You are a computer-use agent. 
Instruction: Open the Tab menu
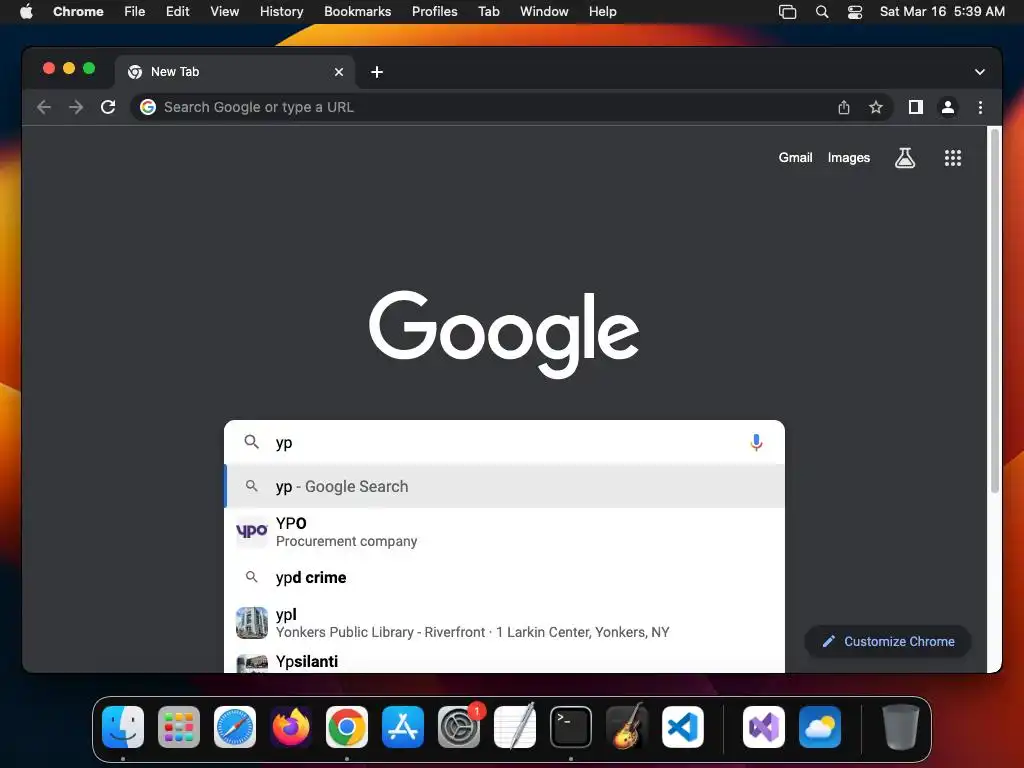[x=488, y=11]
